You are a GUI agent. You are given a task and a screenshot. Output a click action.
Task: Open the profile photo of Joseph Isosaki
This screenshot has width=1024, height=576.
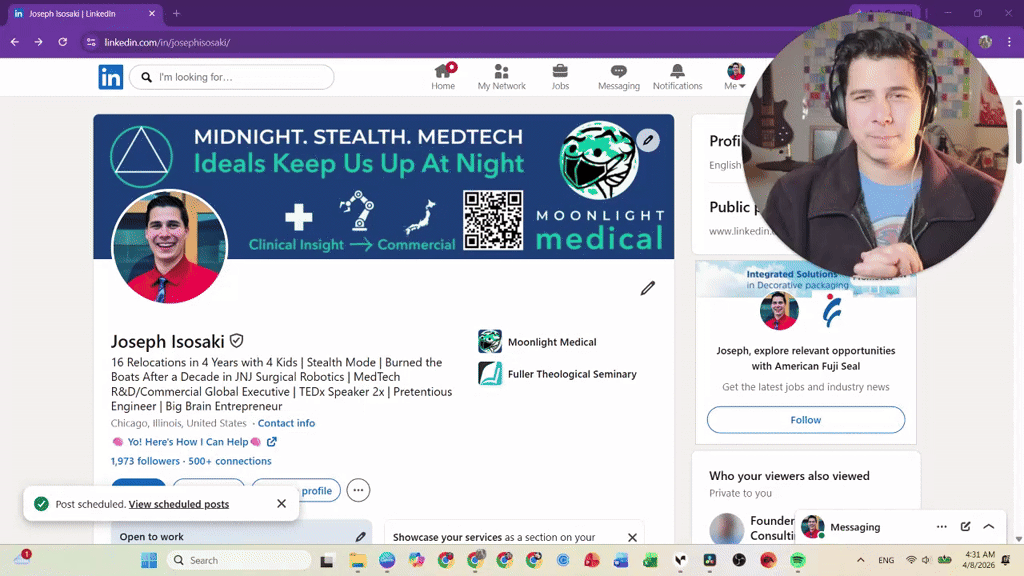(x=169, y=247)
